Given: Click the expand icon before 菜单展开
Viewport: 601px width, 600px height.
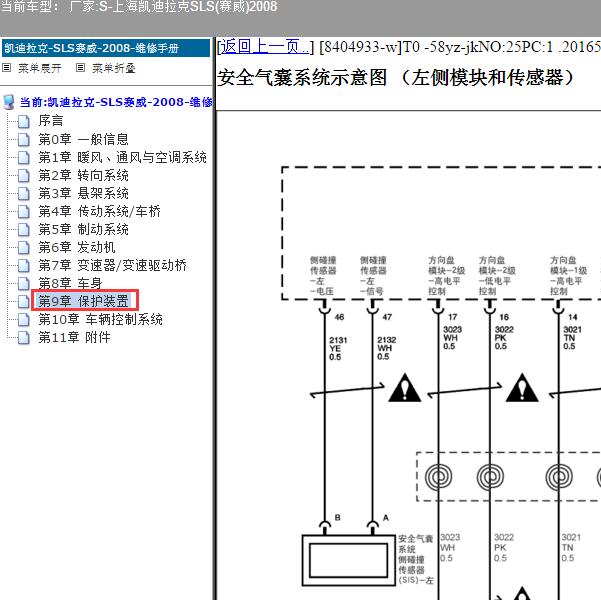Looking at the screenshot, I should tap(7, 68).
